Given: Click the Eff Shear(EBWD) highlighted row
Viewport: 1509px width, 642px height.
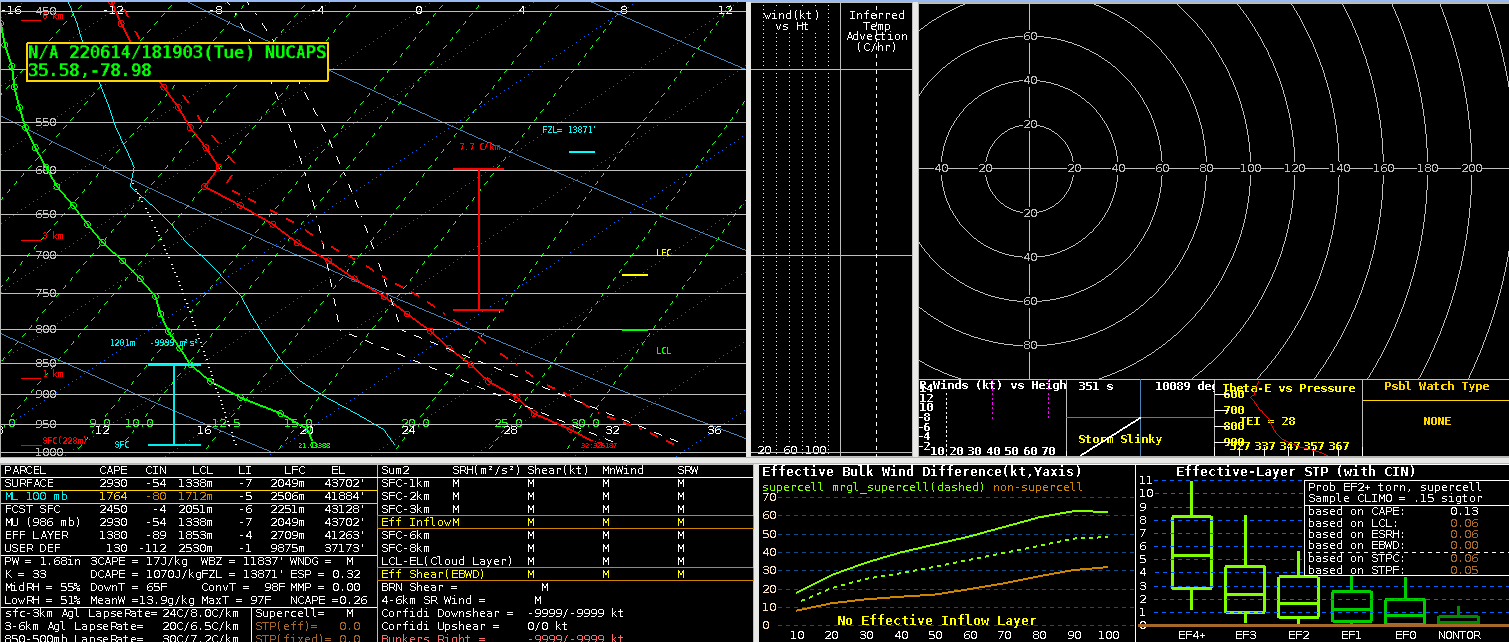Looking at the screenshot, I should coord(566,574).
